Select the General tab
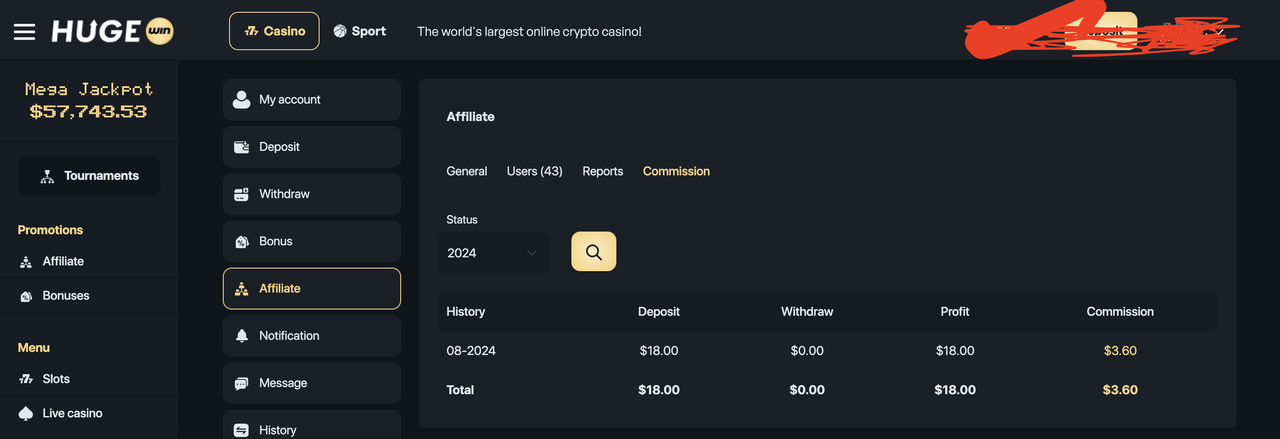Image resolution: width=1280 pixels, height=439 pixels. click(x=467, y=171)
